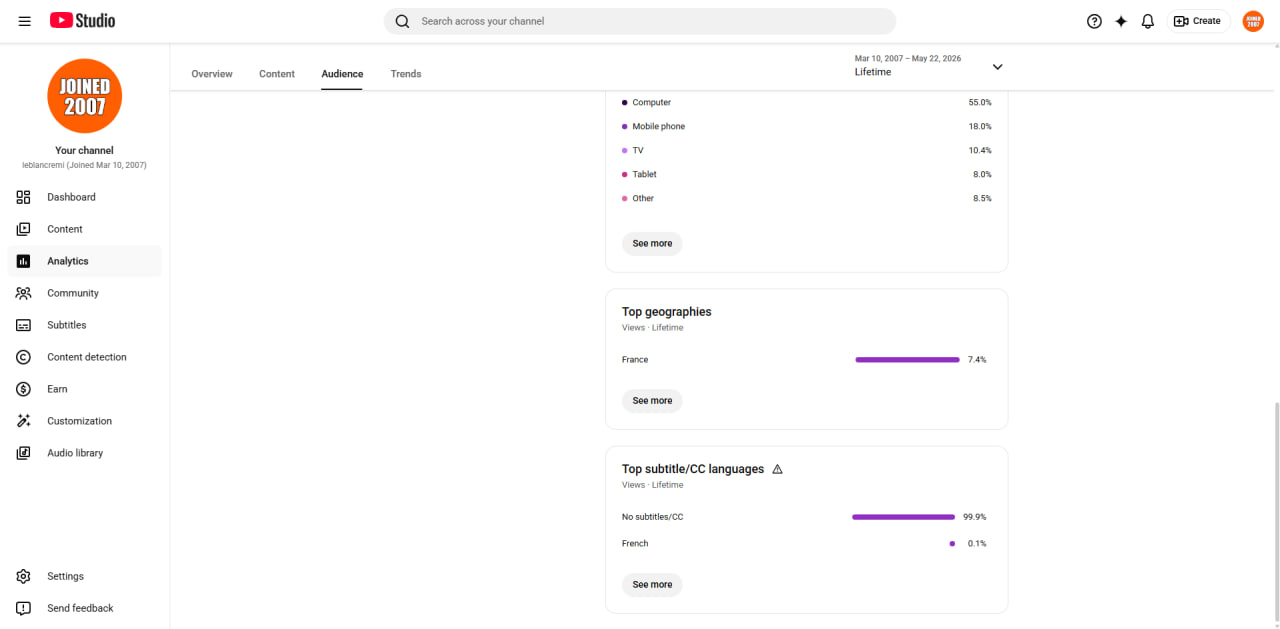This screenshot has width=1280, height=629.
Task: Click the Your channel name text
Action: point(84,150)
